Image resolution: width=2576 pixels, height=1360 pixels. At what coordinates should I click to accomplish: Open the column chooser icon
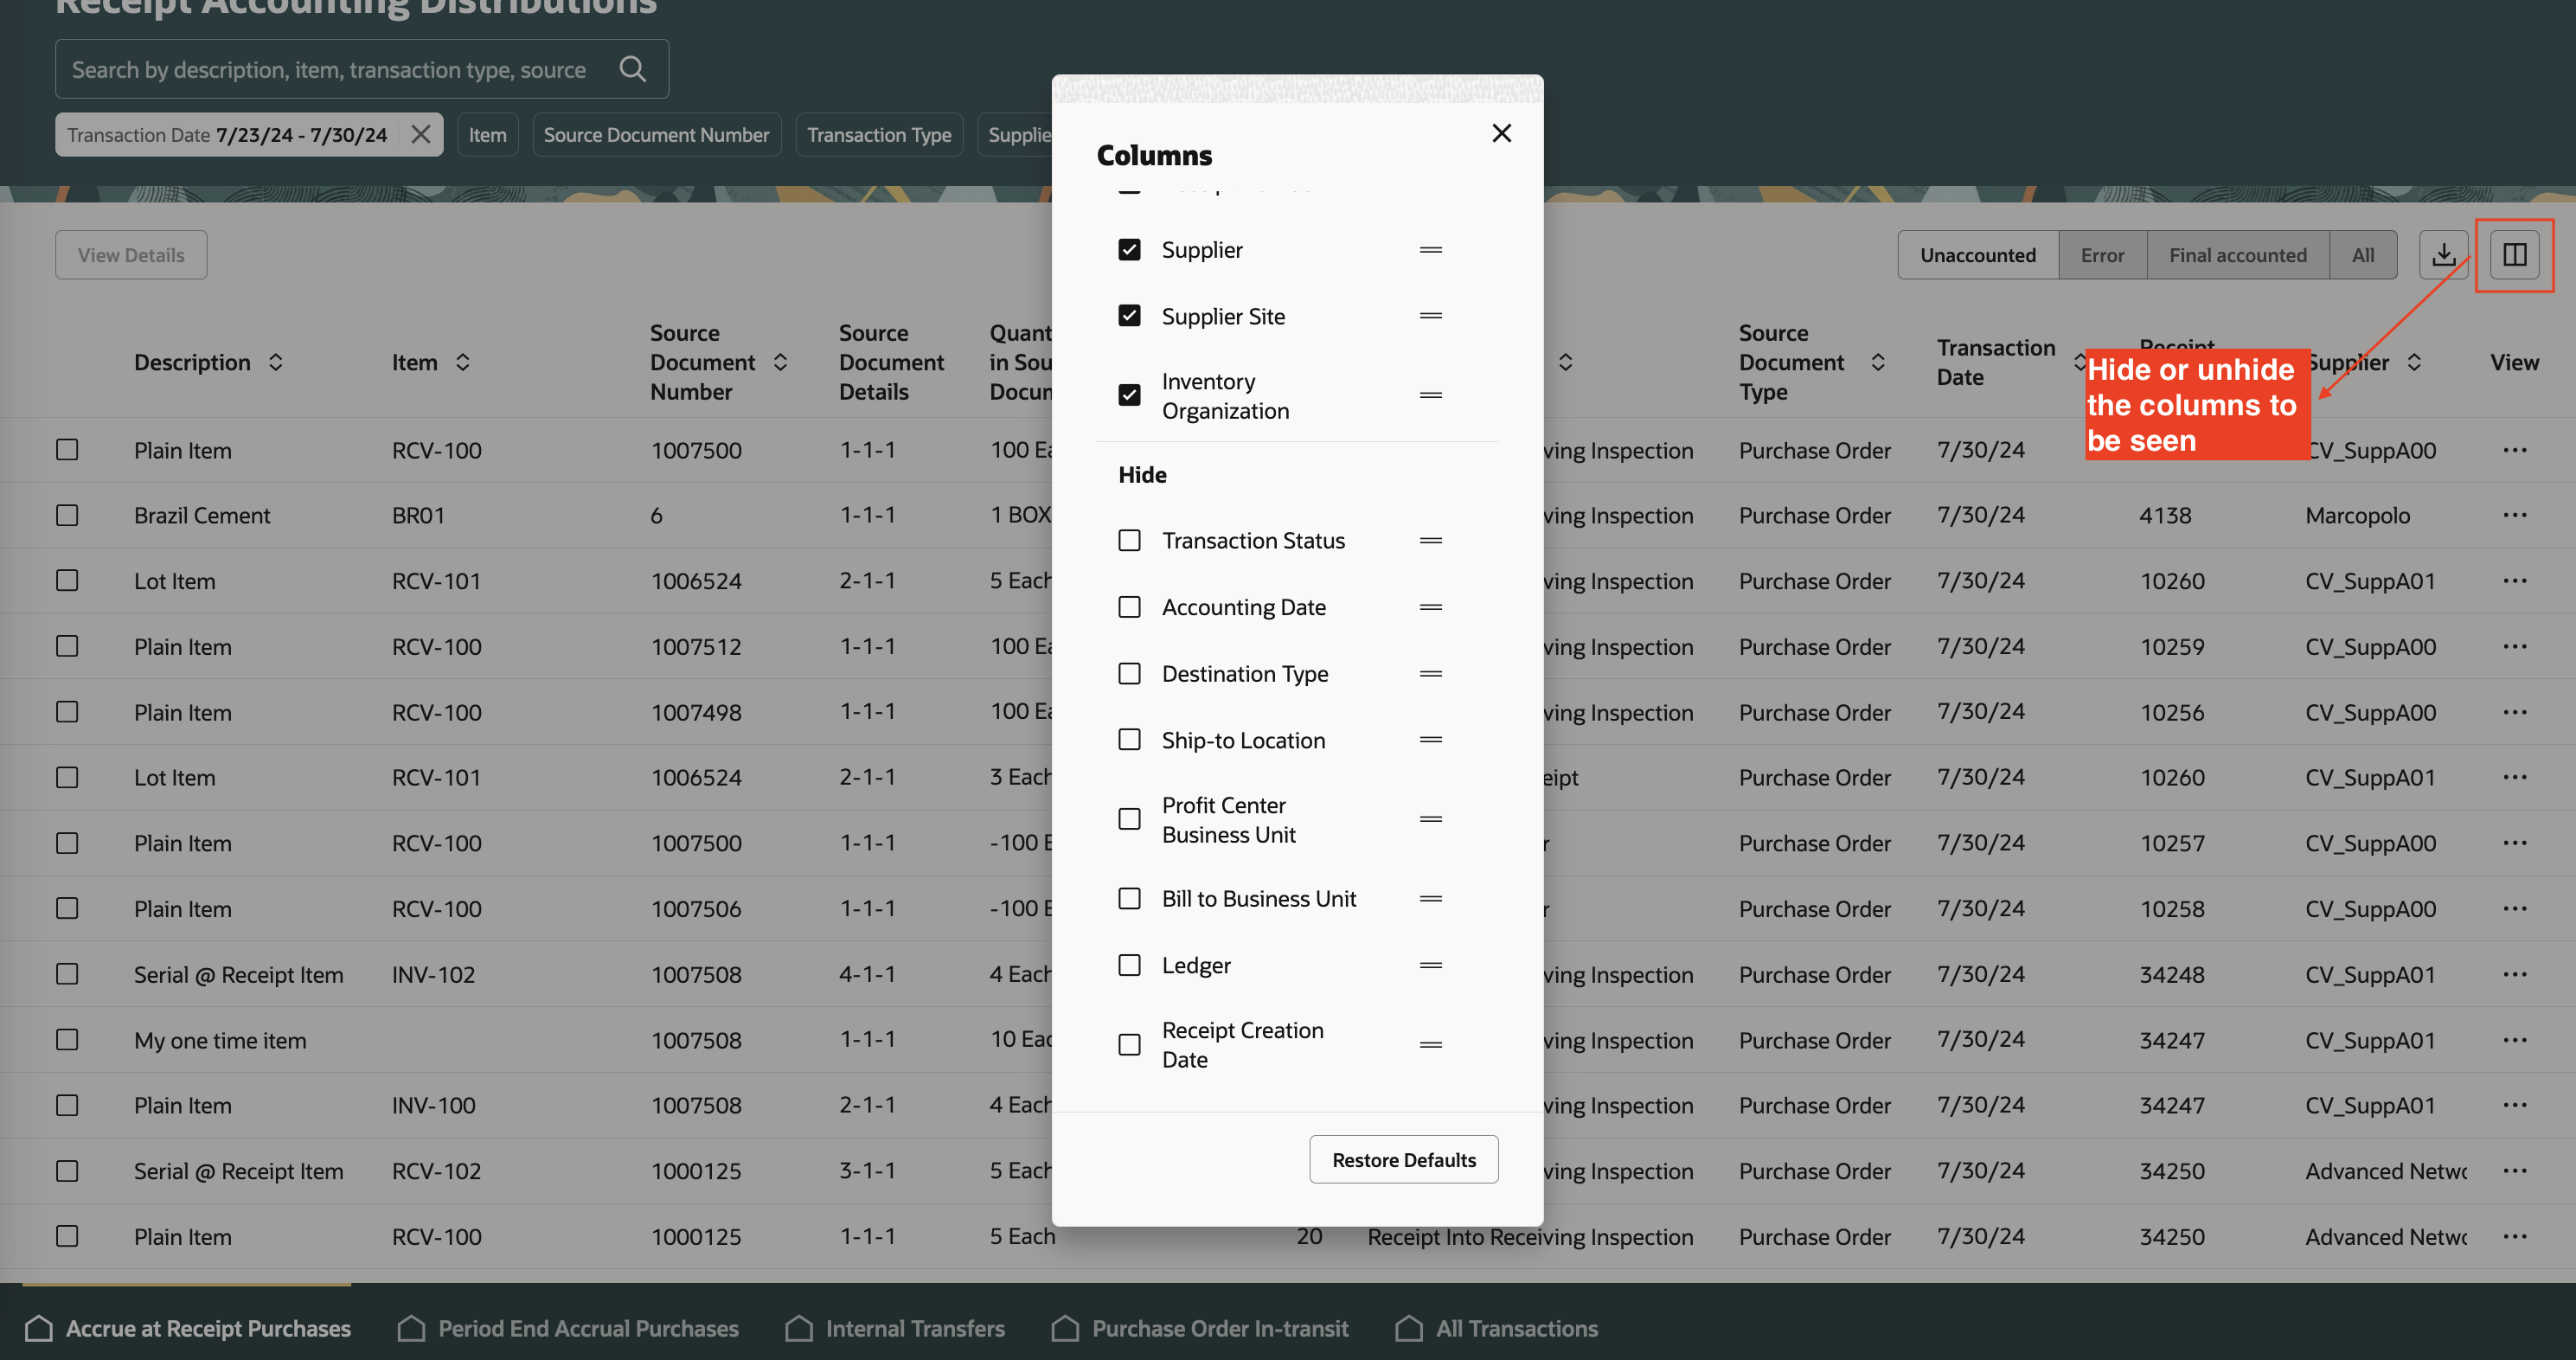point(2514,255)
